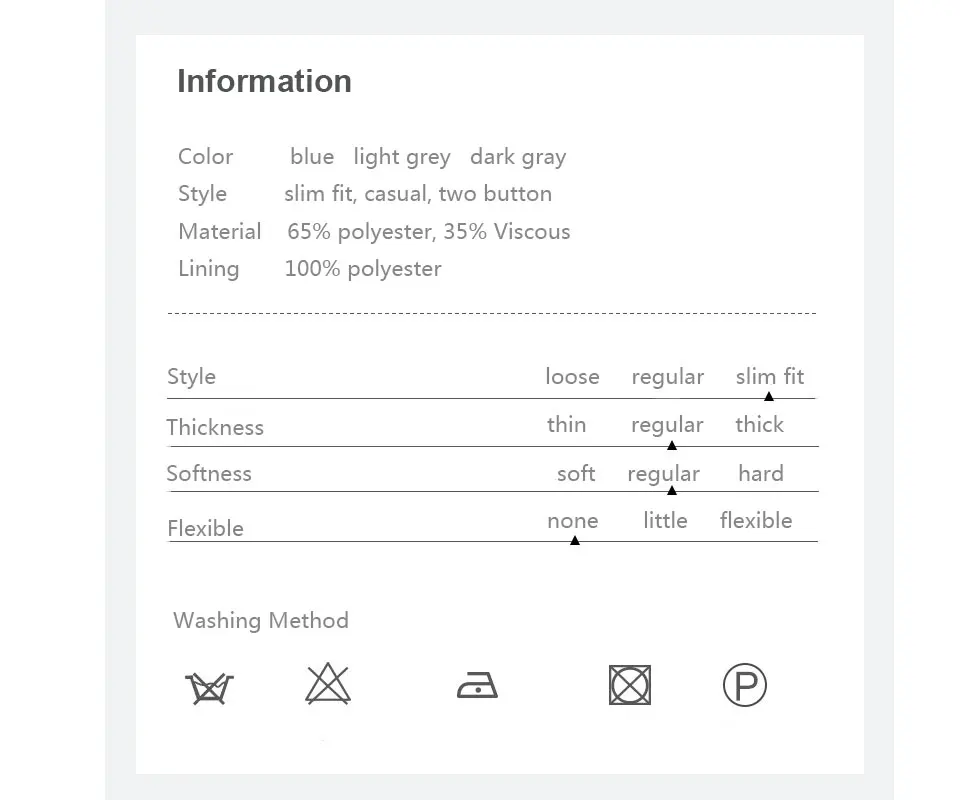Click the triangle marker under slim fit
The height and width of the screenshot is (800, 960).
click(x=769, y=397)
